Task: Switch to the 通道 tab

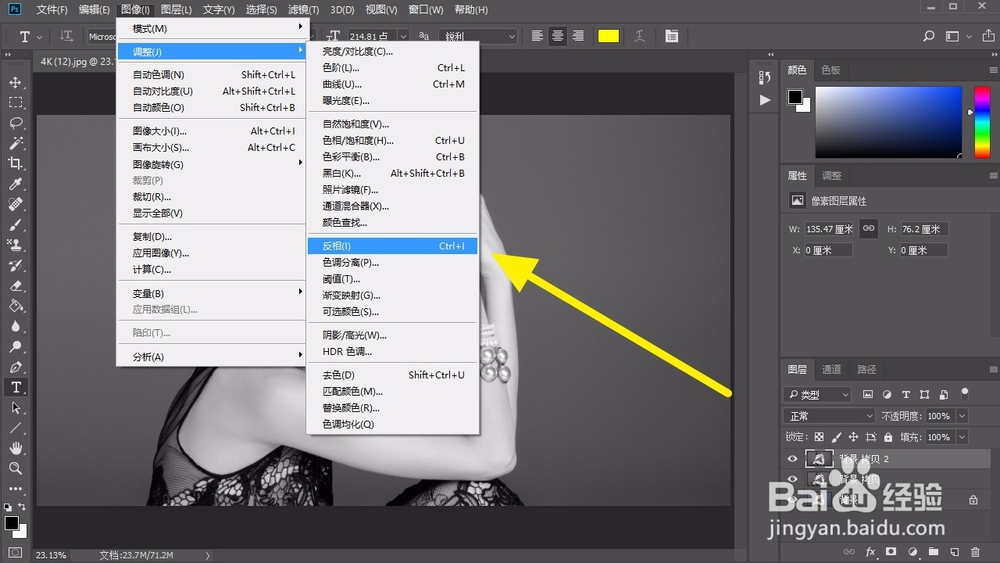Action: (831, 369)
